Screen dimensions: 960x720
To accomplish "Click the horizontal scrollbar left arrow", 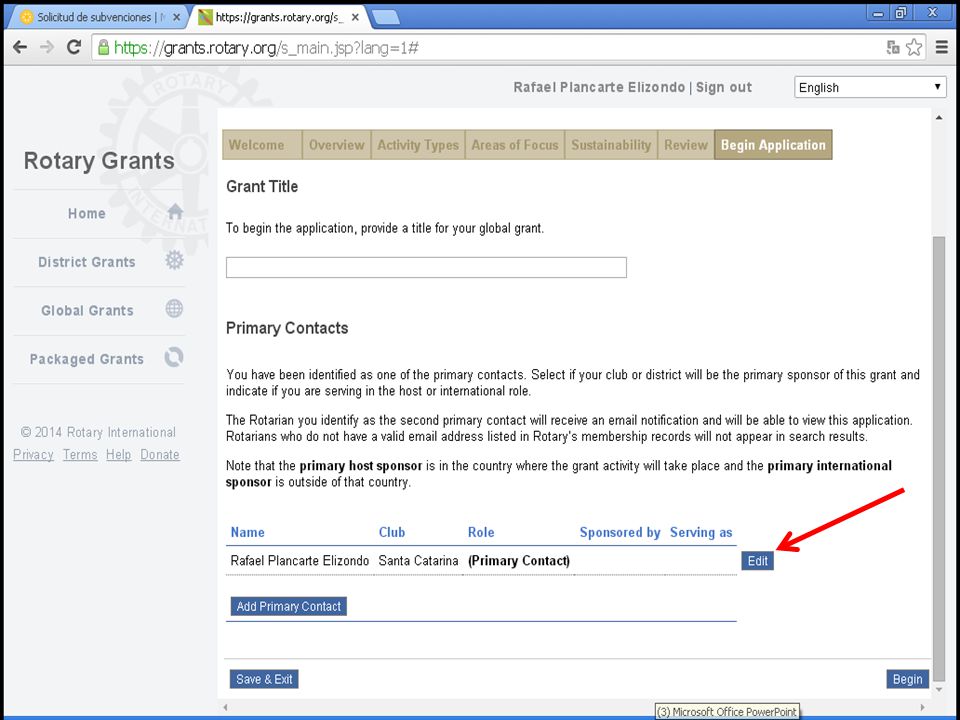I will coord(225,707).
